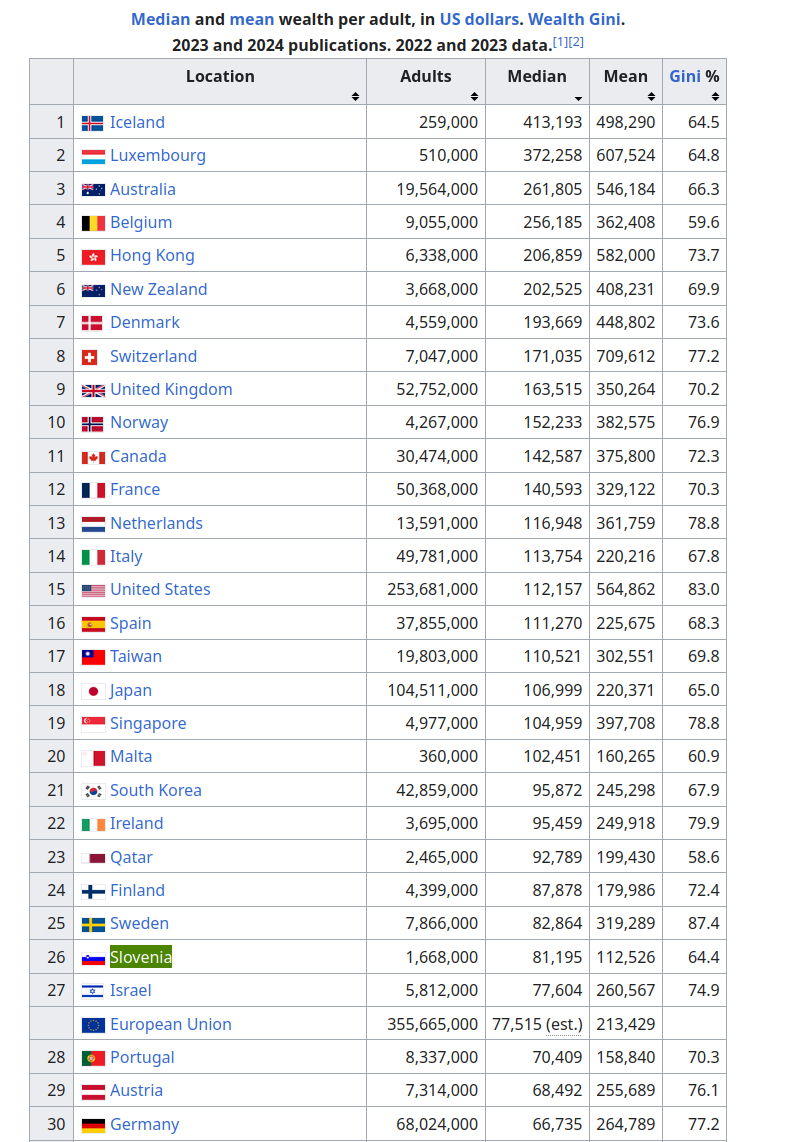Image resolution: width=803 pixels, height=1142 pixels.
Task: Click Iceland median value 413,193
Action: (x=553, y=122)
